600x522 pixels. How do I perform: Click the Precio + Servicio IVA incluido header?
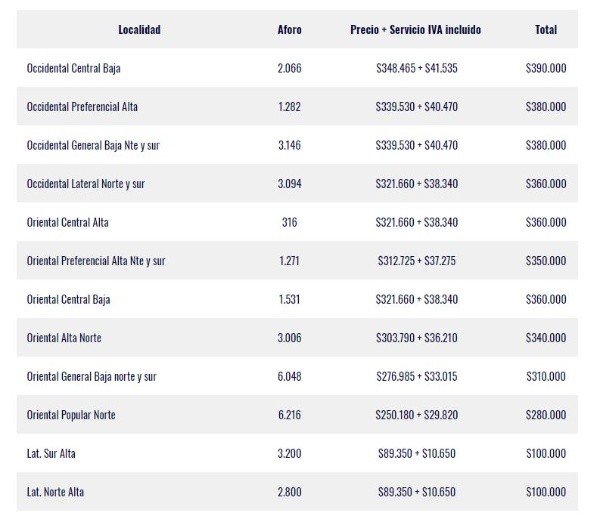click(416, 30)
